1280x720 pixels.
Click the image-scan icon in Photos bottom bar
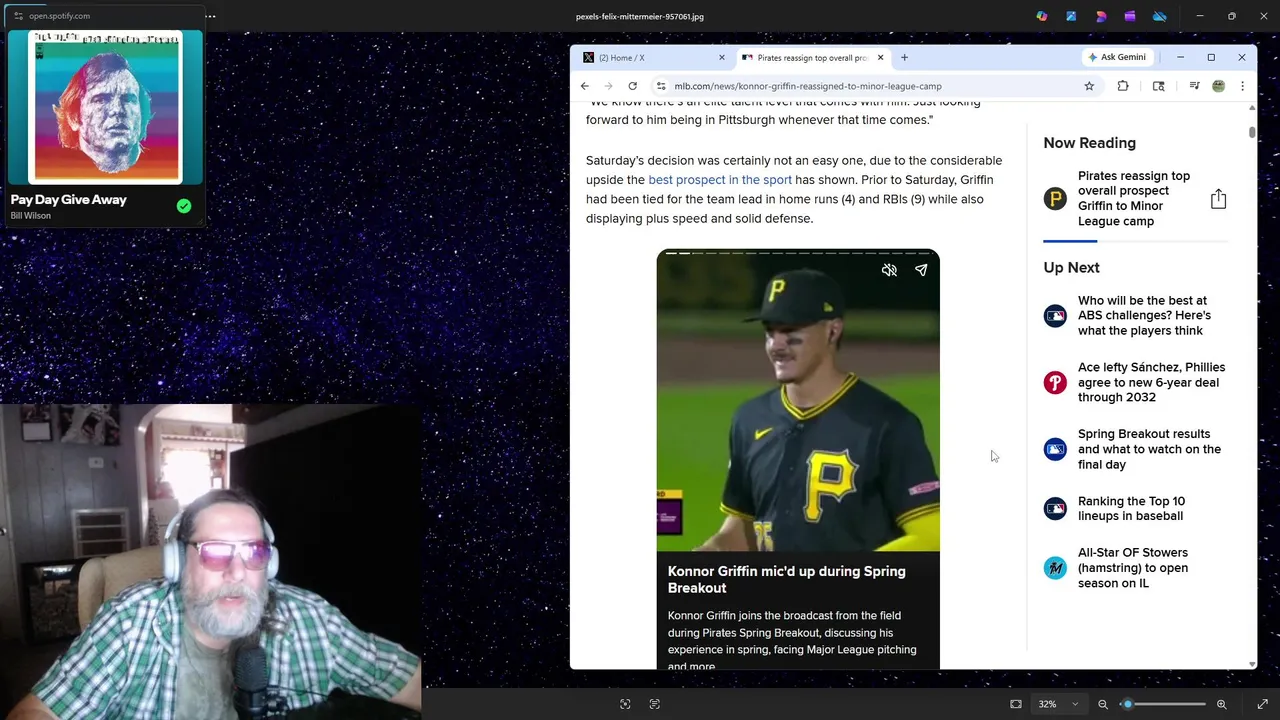point(625,704)
